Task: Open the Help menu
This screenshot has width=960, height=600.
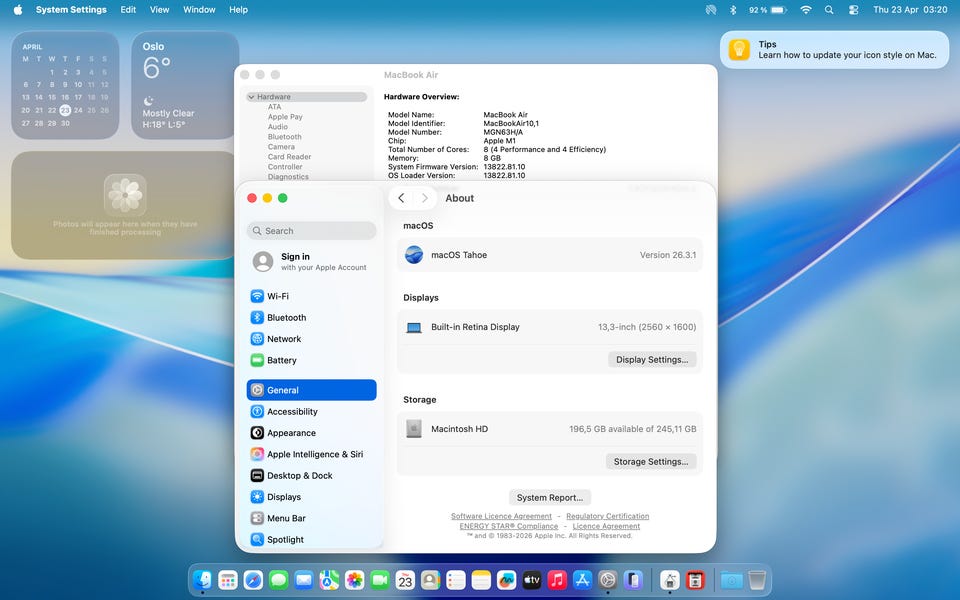Action: pos(238,10)
